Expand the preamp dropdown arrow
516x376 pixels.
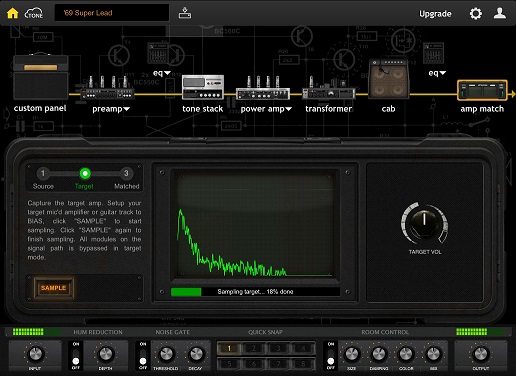tap(127, 109)
